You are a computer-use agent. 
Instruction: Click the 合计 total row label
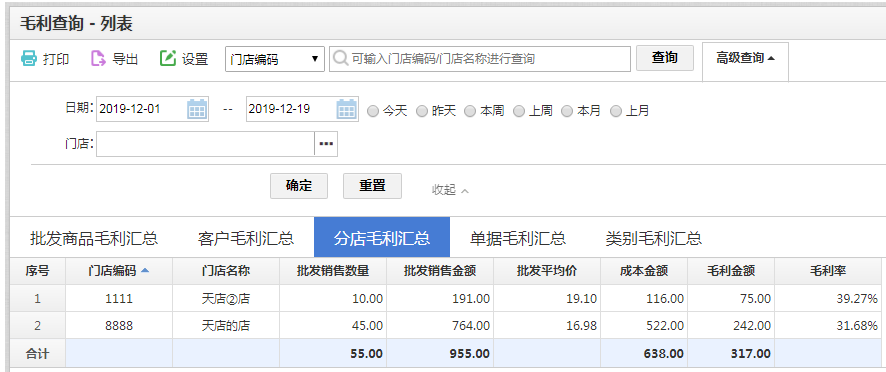[37, 354]
